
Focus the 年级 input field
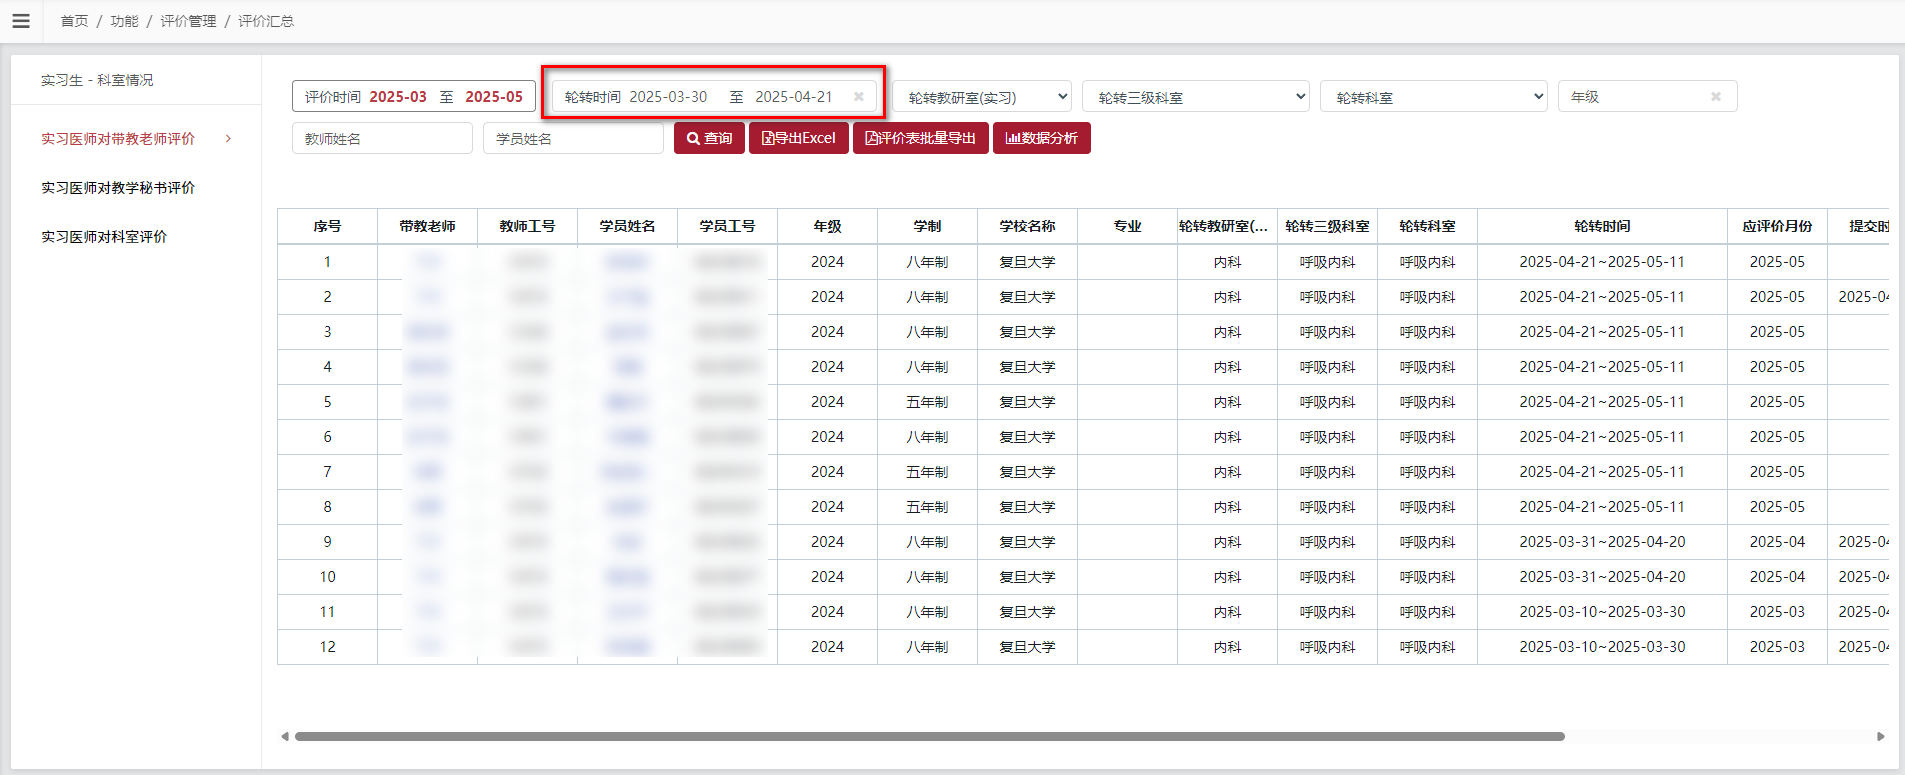pos(1647,97)
